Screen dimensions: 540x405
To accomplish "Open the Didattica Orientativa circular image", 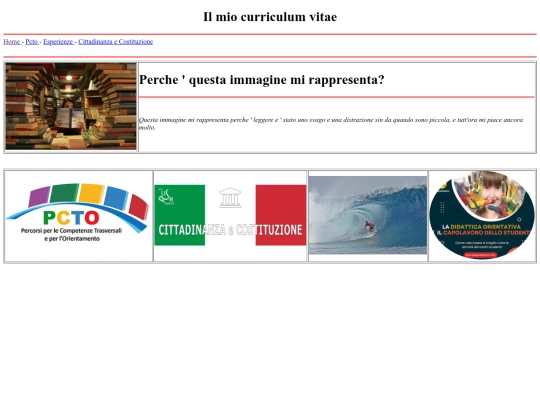I will click(481, 215).
